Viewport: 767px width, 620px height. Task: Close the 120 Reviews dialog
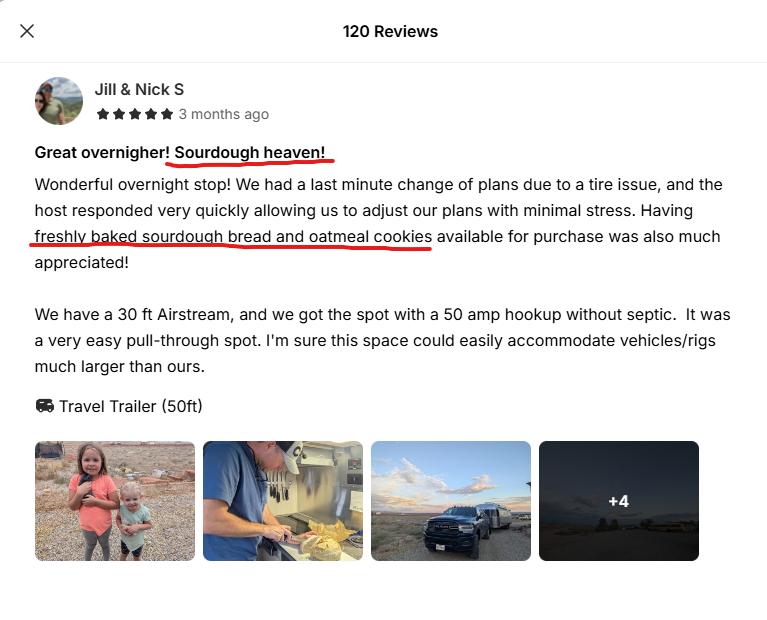[x=27, y=31]
